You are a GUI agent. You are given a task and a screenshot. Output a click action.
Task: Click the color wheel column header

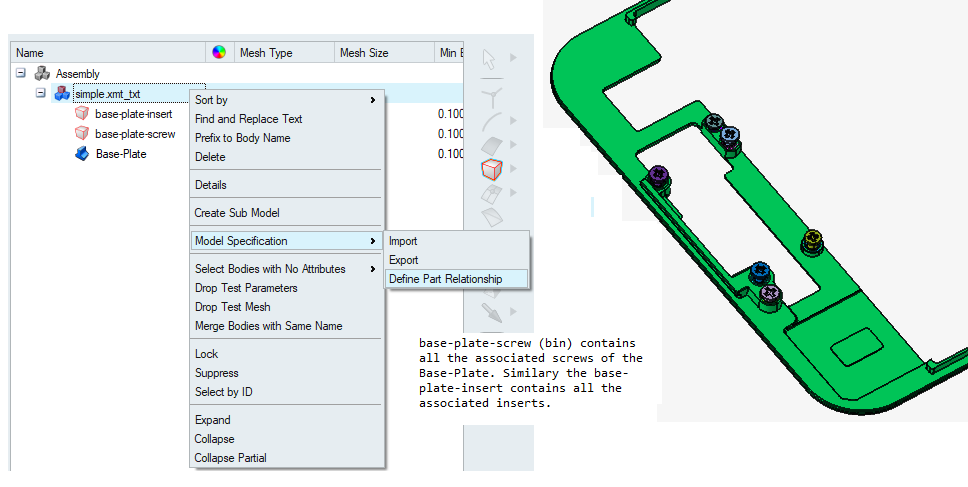[x=219, y=52]
